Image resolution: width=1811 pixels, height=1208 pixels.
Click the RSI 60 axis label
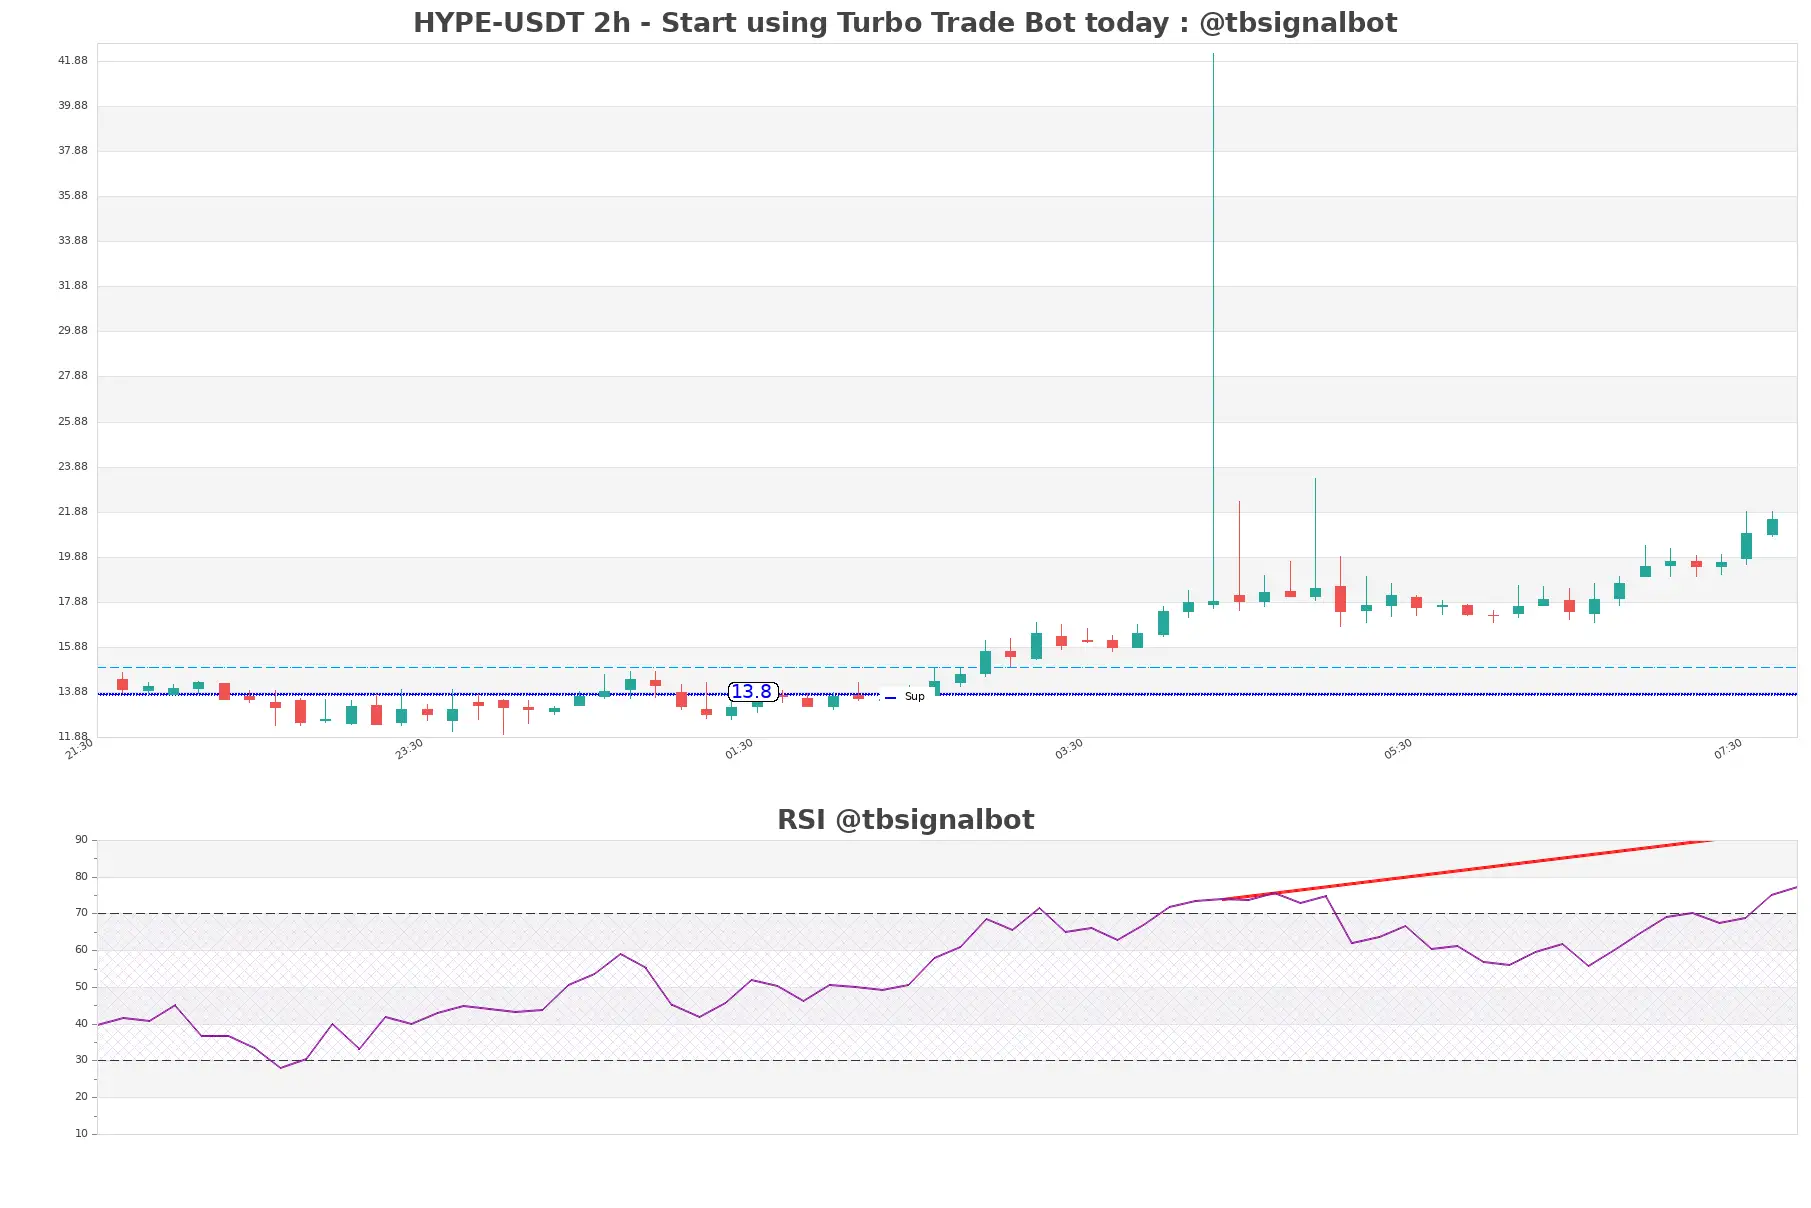coord(81,950)
